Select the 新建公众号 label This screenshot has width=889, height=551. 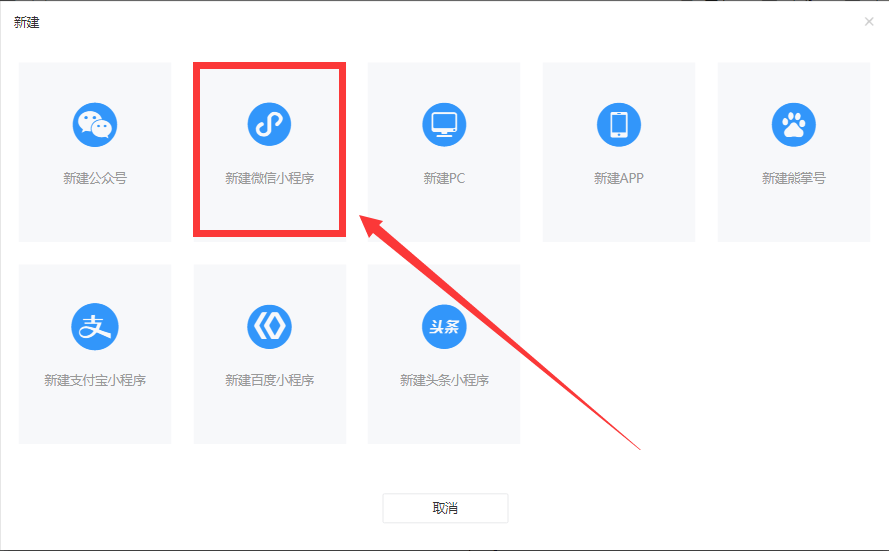coord(95,179)
